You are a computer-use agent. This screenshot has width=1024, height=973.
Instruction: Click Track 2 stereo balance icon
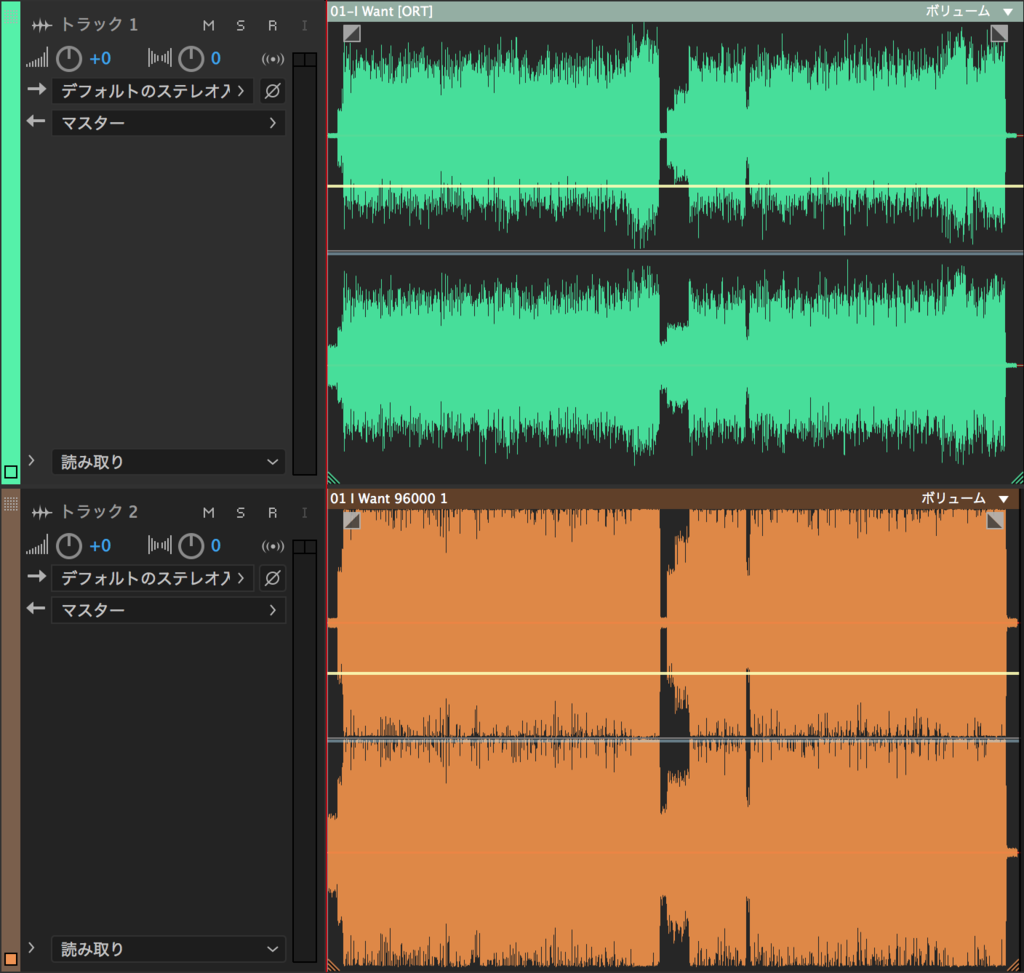(x=160, y=545)
